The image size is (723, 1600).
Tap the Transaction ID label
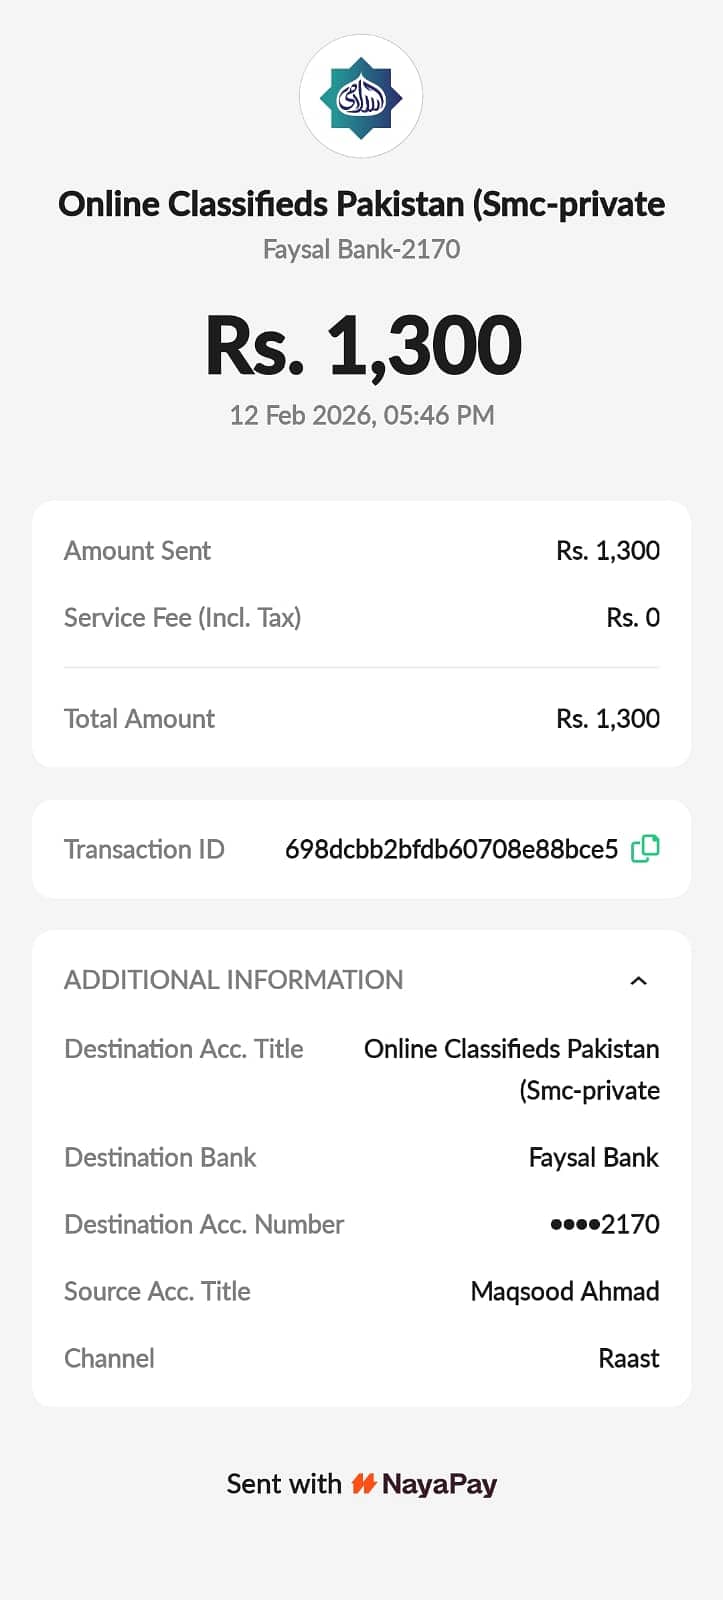point(144,850)
